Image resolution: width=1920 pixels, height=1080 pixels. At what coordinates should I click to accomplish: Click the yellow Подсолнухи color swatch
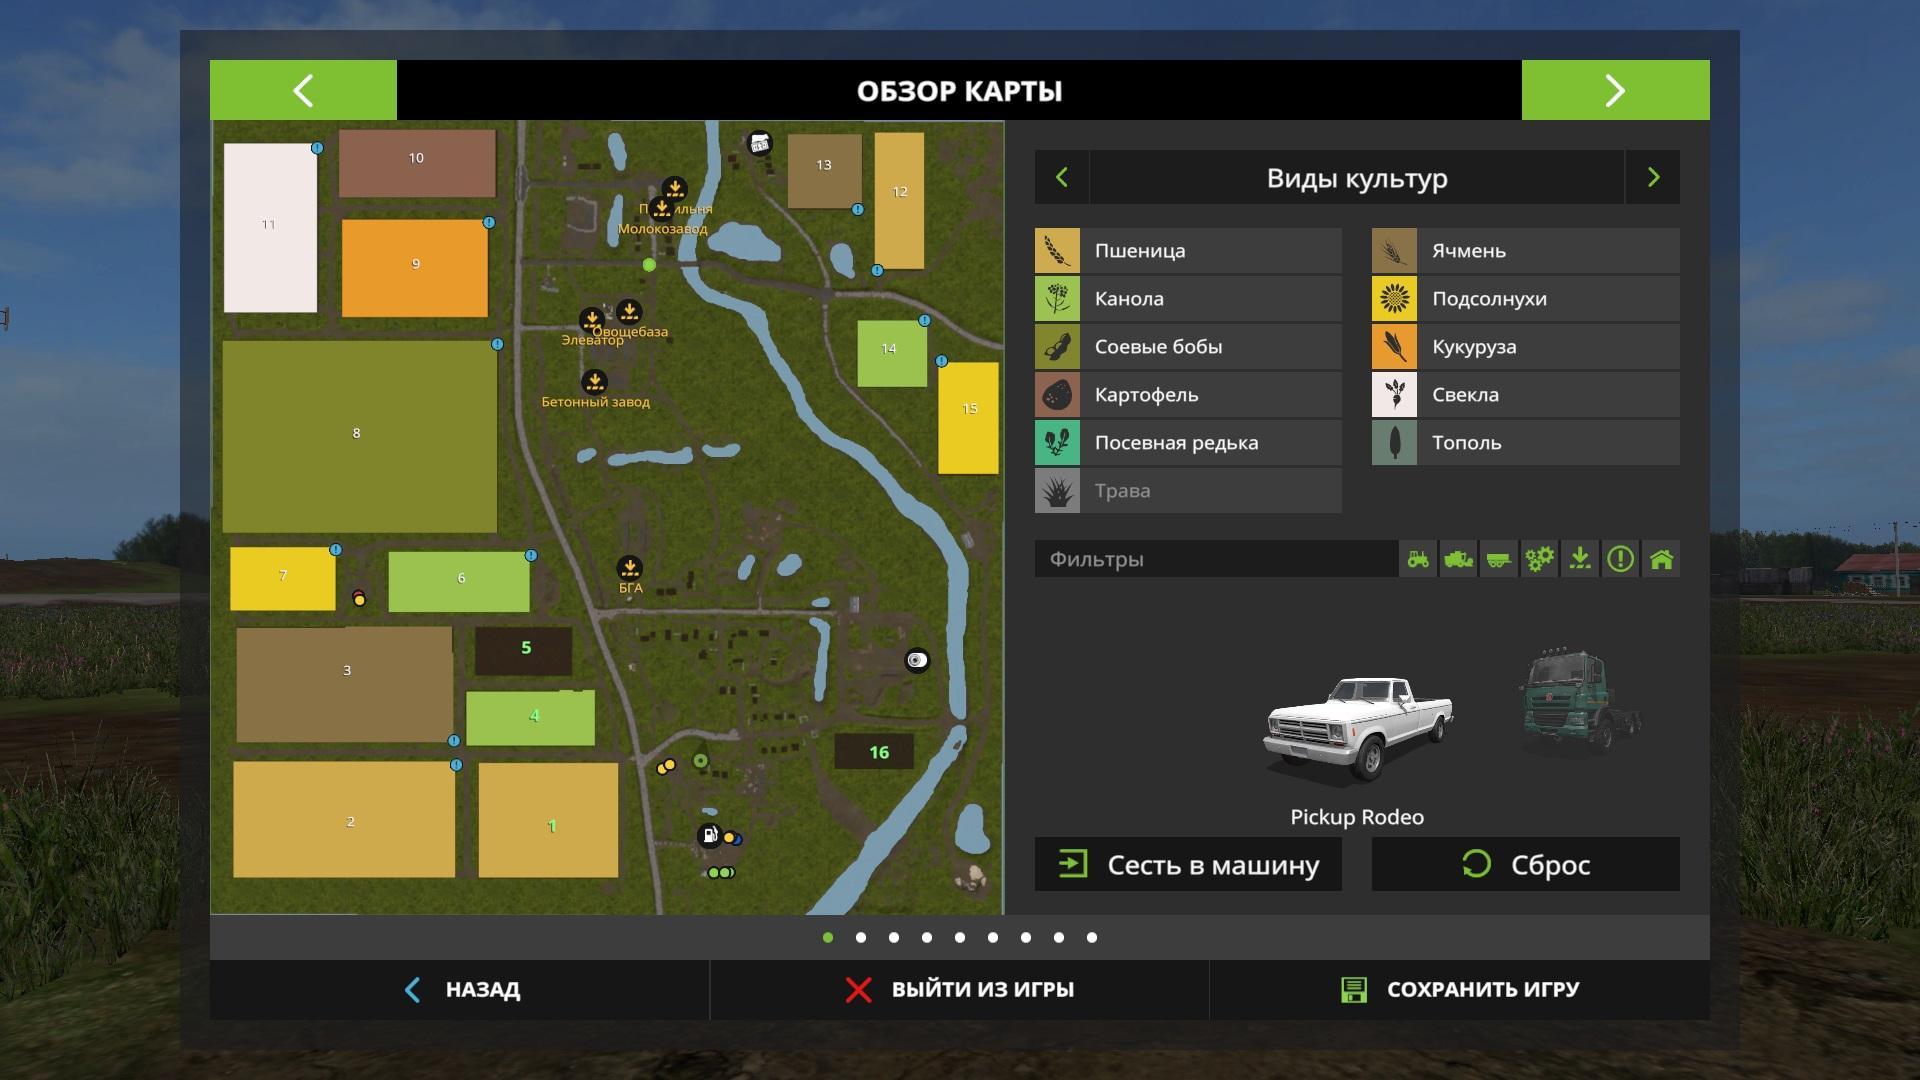point(1394,299)
